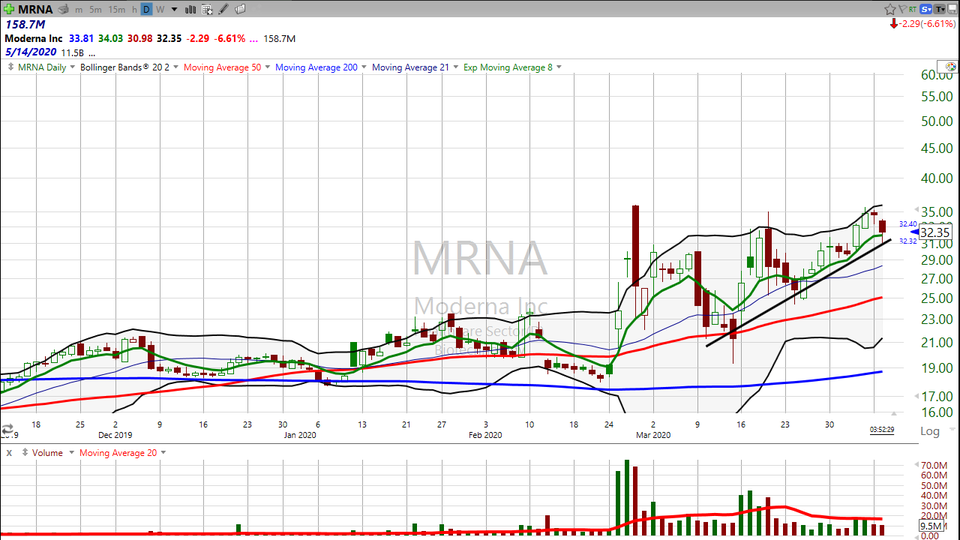Click the Moderna Inc company name
Viewport: 960px width, 540px height.
pos(34,39)
